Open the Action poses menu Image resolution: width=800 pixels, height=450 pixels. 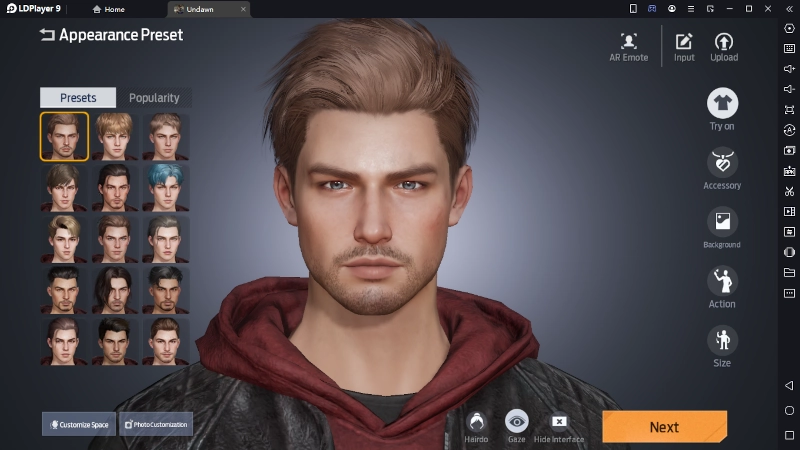coord(722,287)
